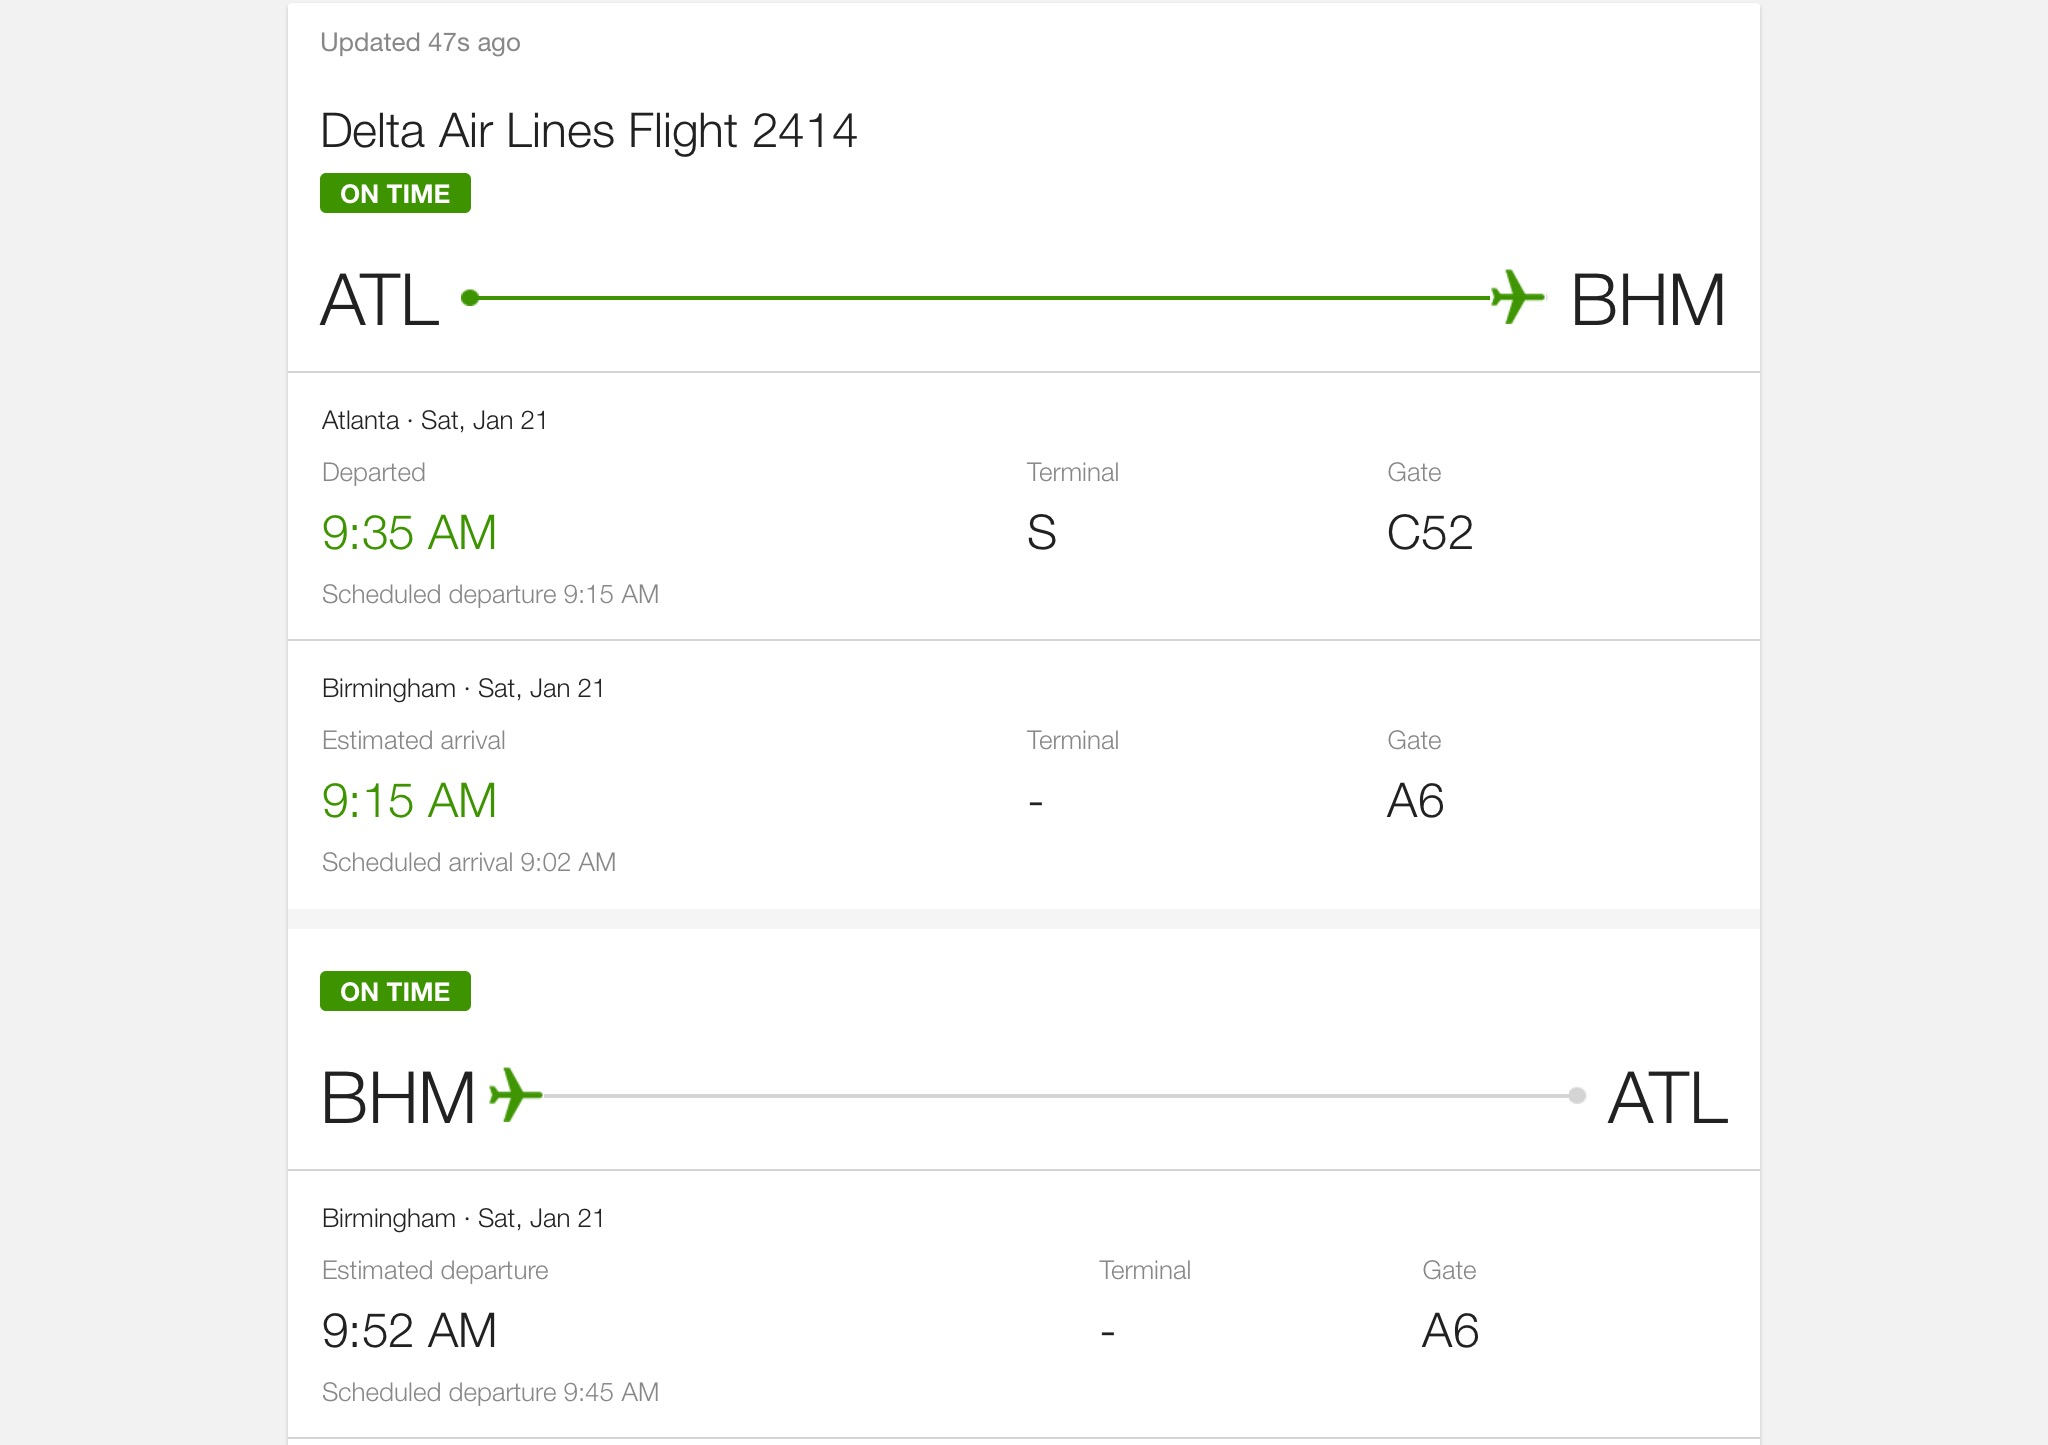
Task: Click terminal S value for Atlanta
Action: coord(1041,532)
